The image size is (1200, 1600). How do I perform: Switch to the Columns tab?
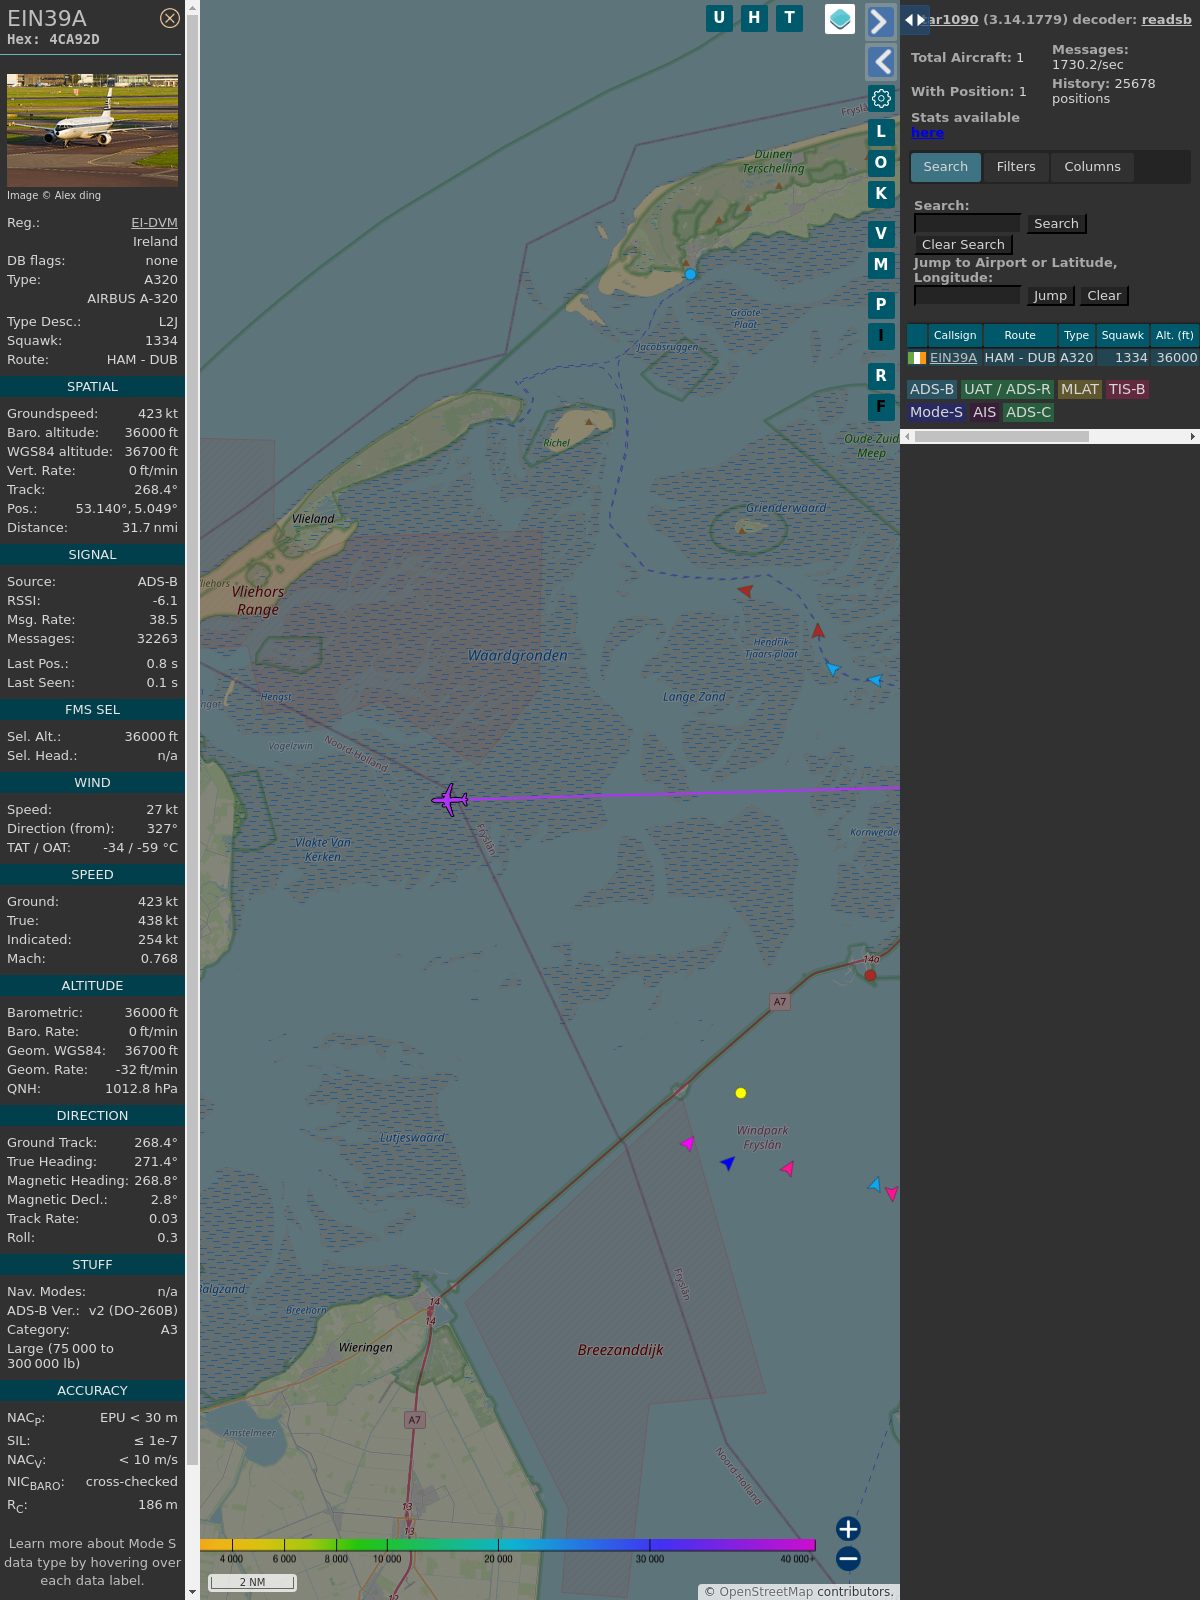tap(1092, 167)
